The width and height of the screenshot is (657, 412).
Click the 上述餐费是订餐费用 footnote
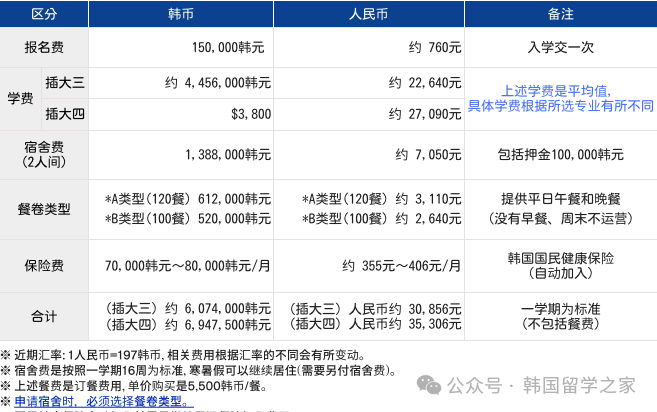point(134,386)
